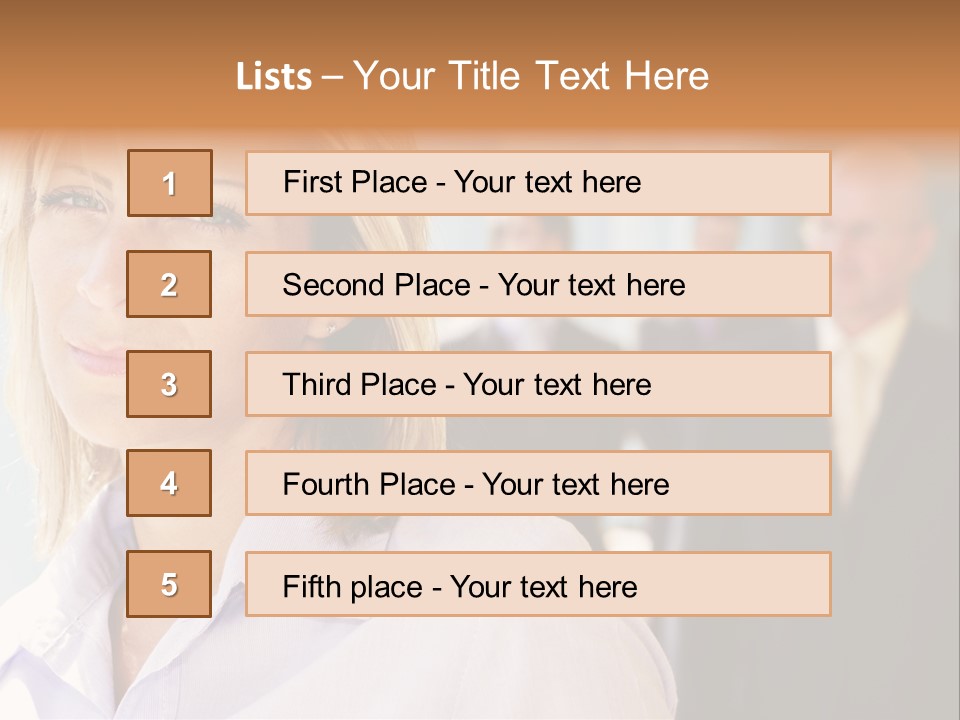Click the Second Place text bar

click(538, 284)
